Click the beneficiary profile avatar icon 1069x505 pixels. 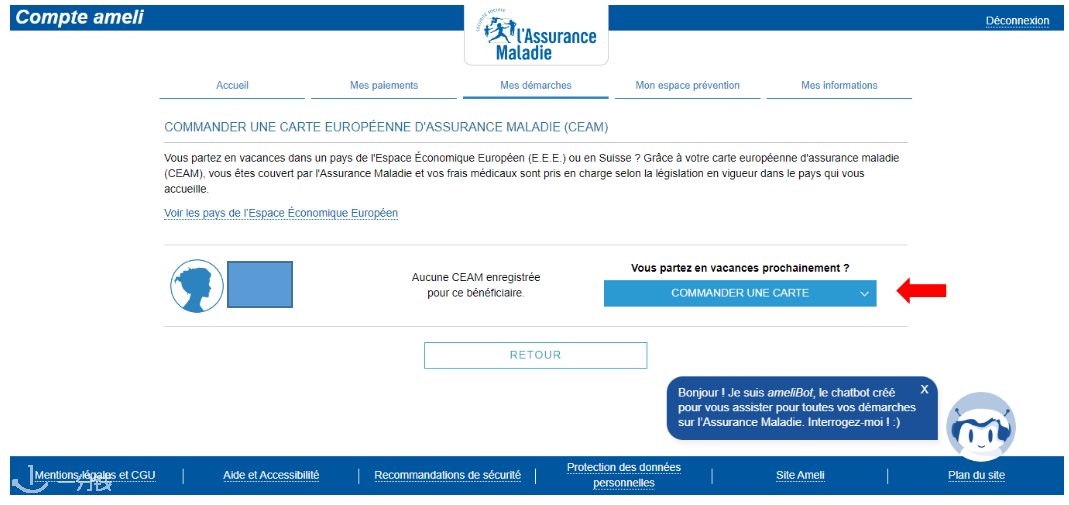click(x=197, y=286)
